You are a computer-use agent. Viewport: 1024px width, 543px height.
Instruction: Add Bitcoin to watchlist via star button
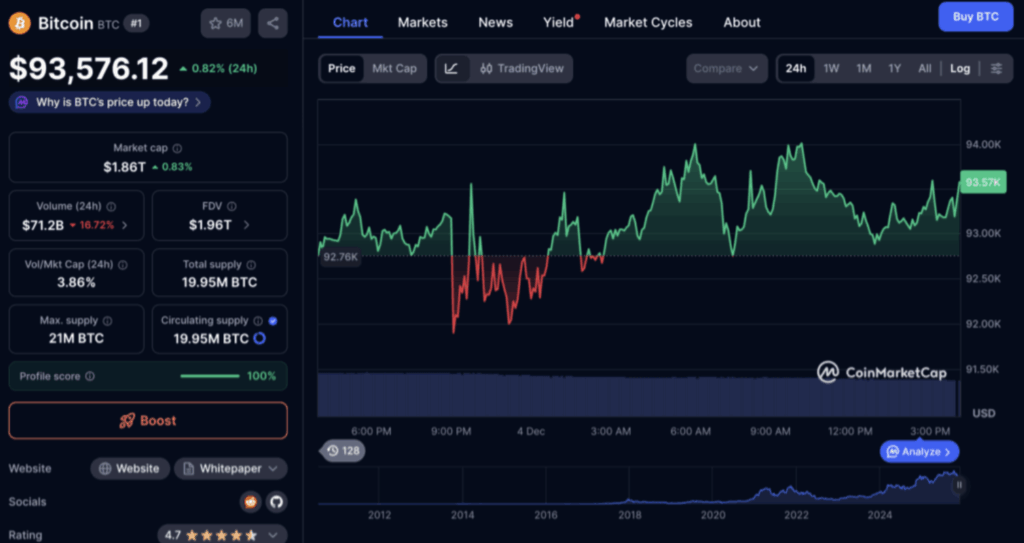tap(225, 22)
